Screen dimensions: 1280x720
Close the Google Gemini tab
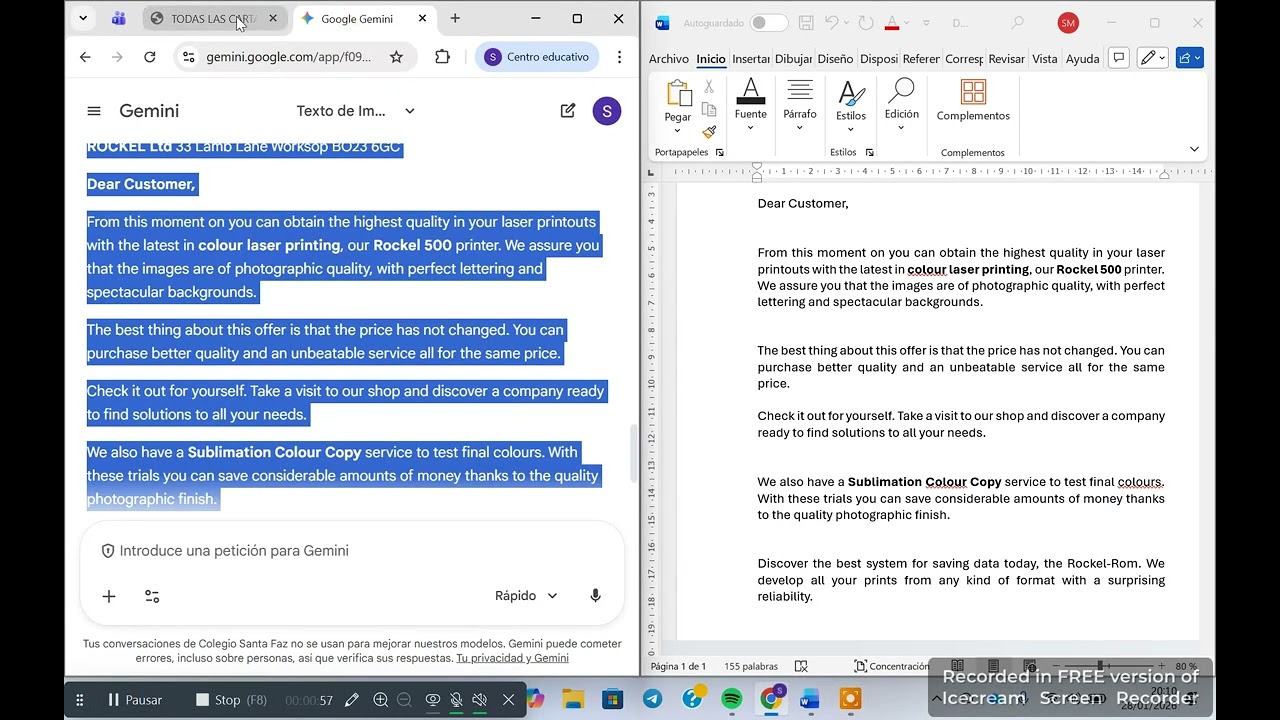(x=422, y=18)
